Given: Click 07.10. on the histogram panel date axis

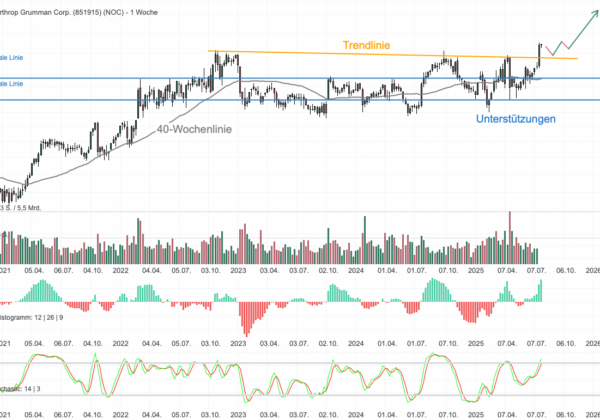Looking at the screenshot, I should tap(448, 343).
